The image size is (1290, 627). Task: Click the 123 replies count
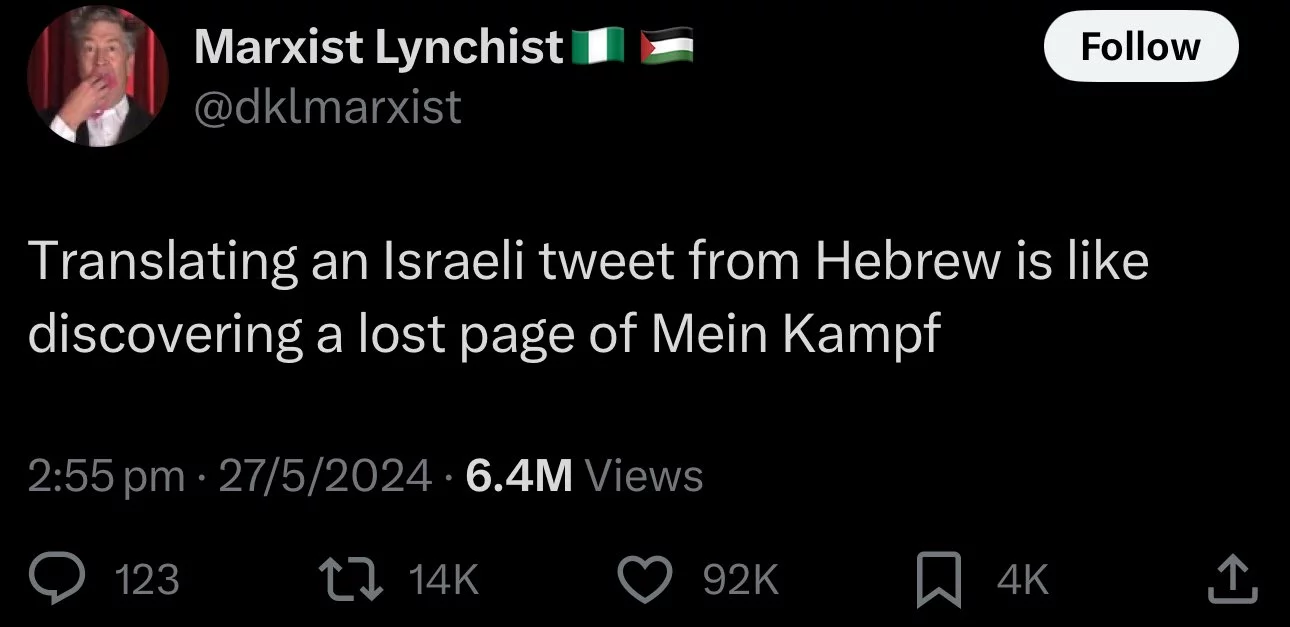pos(148,580)
